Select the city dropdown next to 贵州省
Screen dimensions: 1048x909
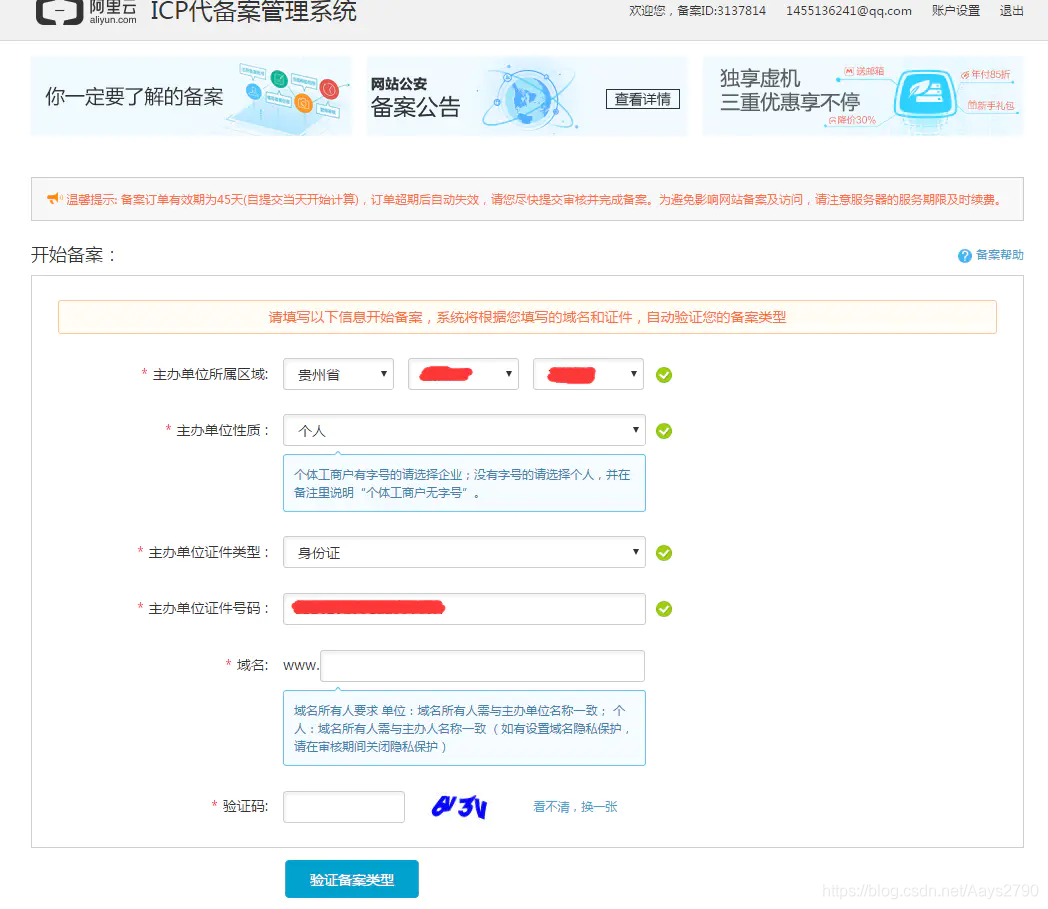tap(463, 374)
